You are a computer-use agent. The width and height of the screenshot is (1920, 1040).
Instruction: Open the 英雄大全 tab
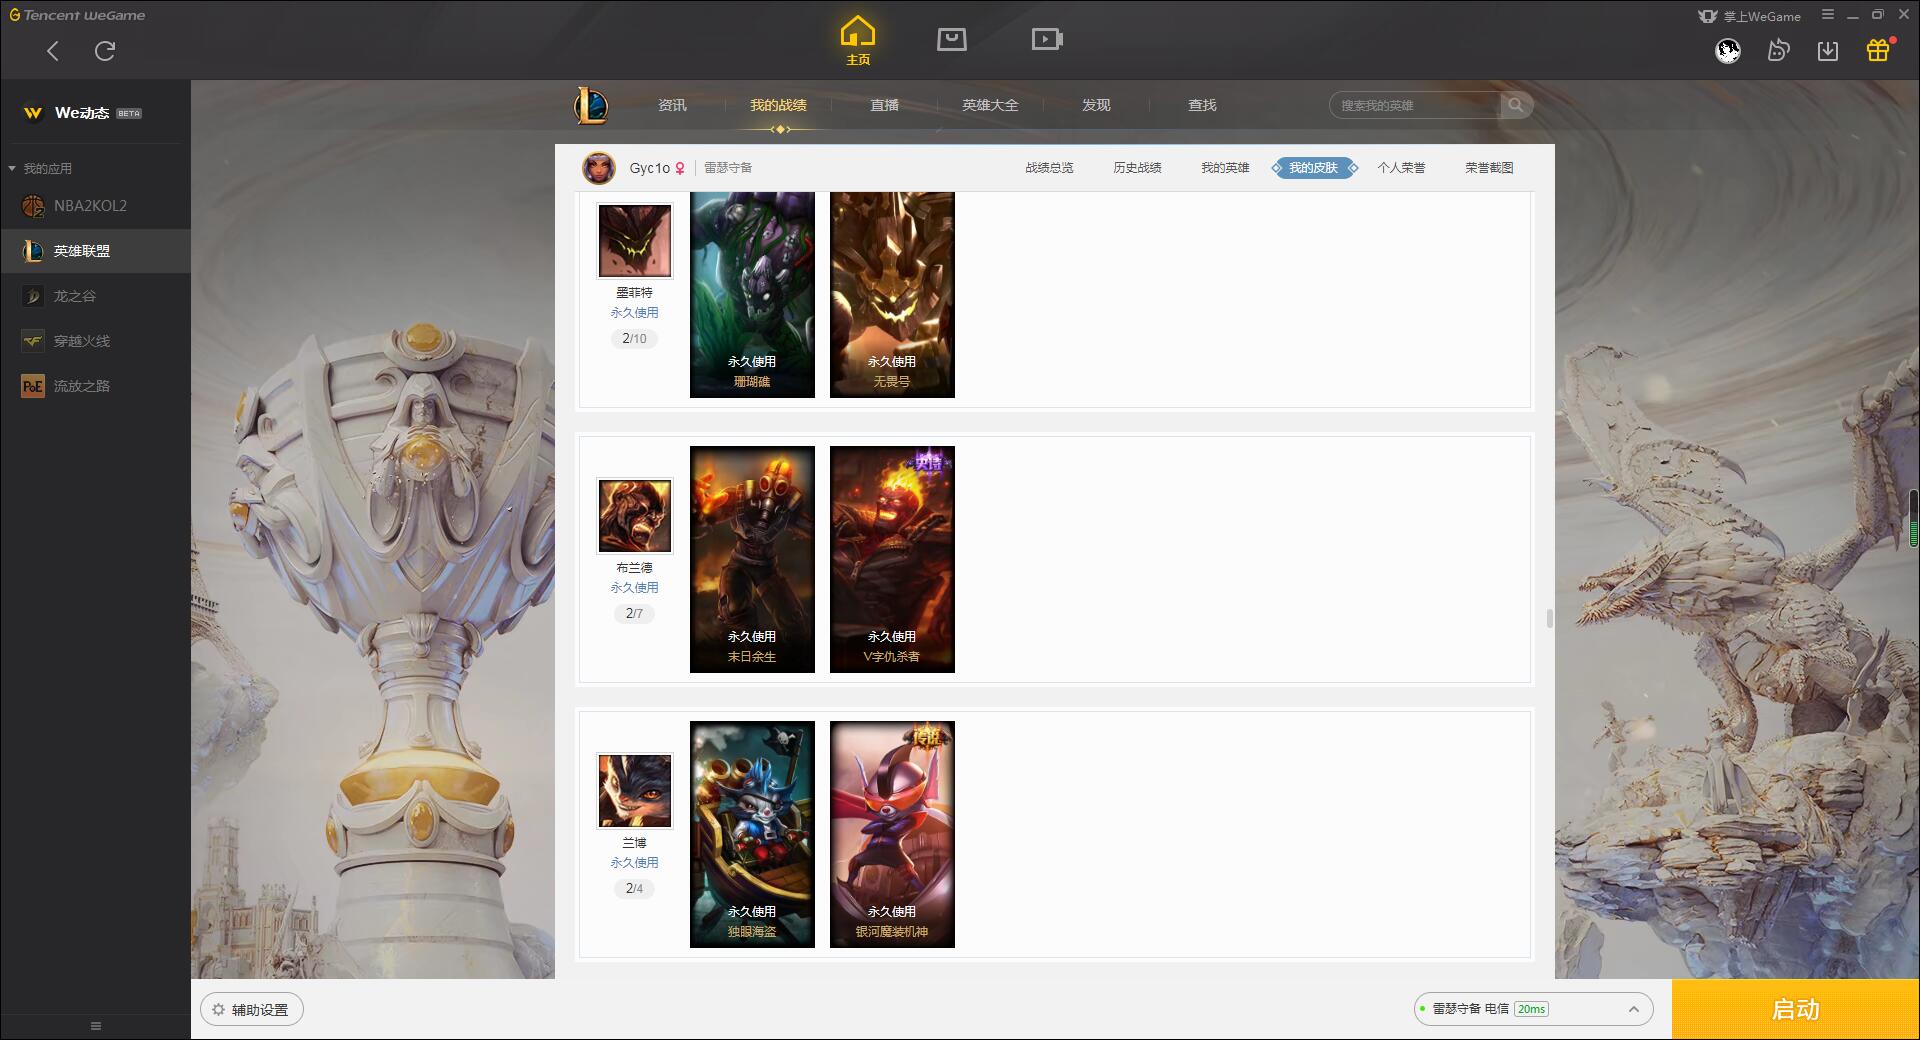(990, 105)
